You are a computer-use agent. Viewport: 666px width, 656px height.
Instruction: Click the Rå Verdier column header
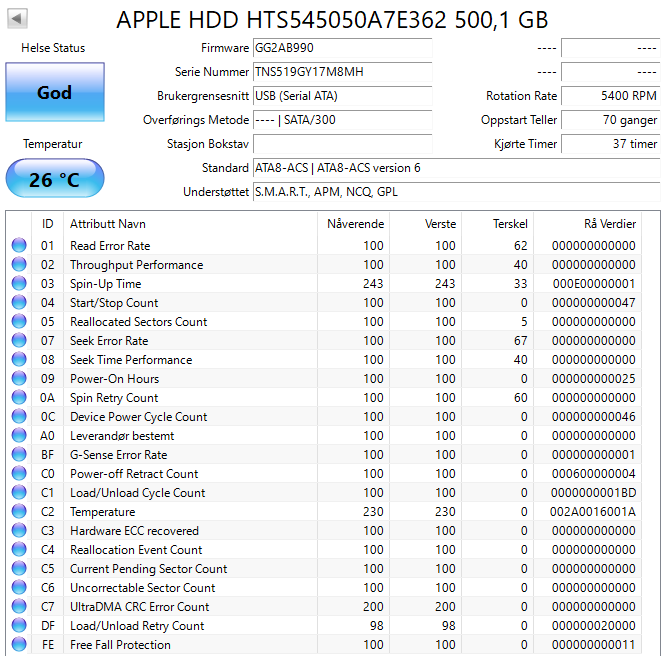pyautogui.click(x=609, y=223)
